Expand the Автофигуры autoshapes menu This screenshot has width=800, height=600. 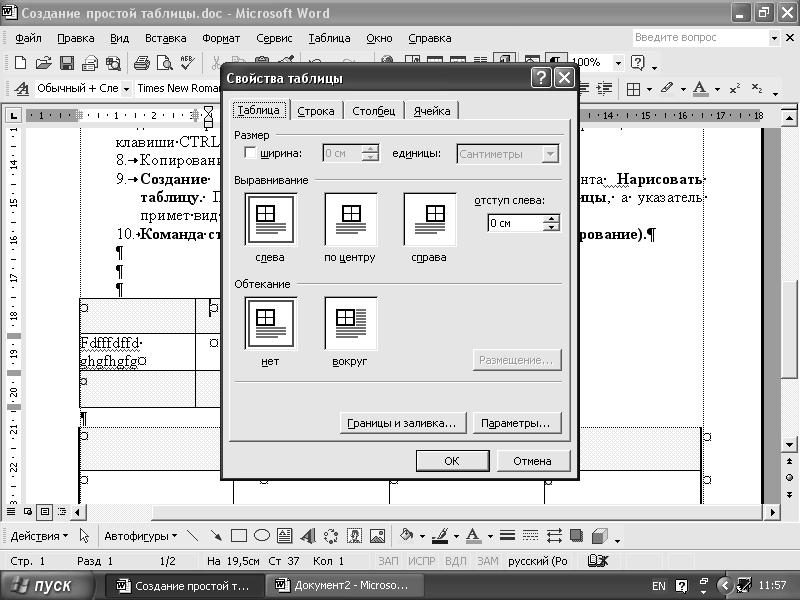click(x=140, y=536)
